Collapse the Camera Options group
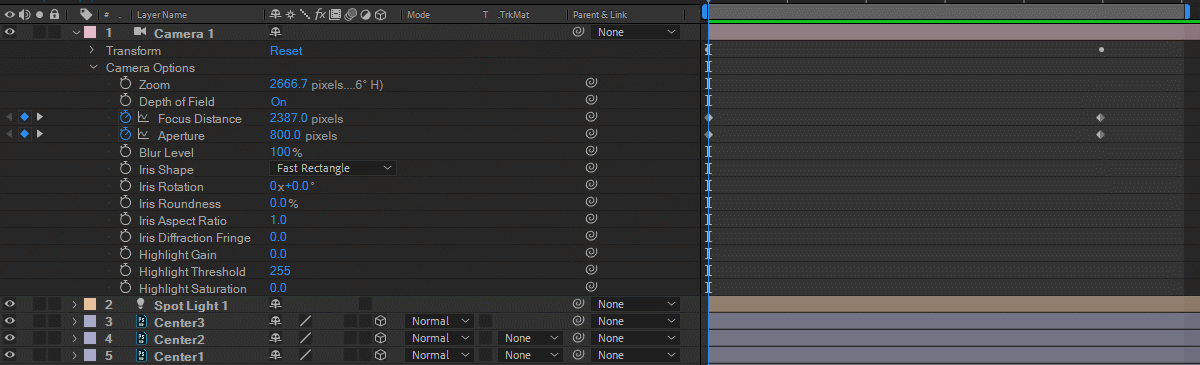 pos(93,67)
